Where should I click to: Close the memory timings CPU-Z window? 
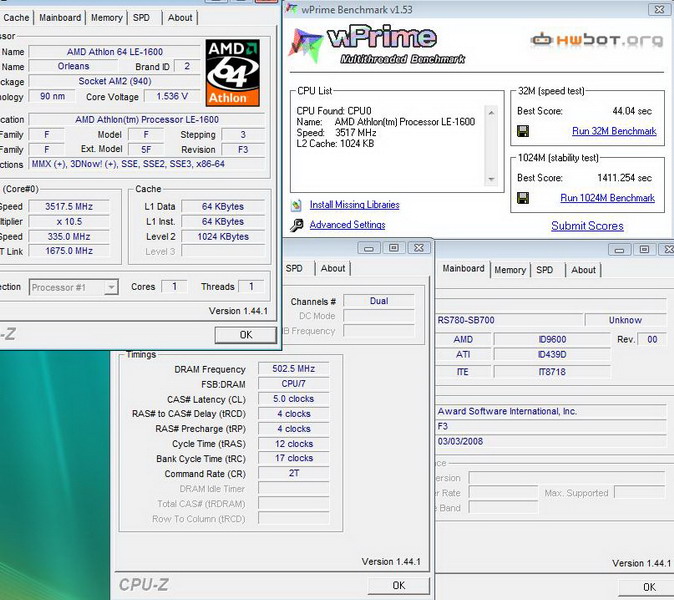(419, 248)
